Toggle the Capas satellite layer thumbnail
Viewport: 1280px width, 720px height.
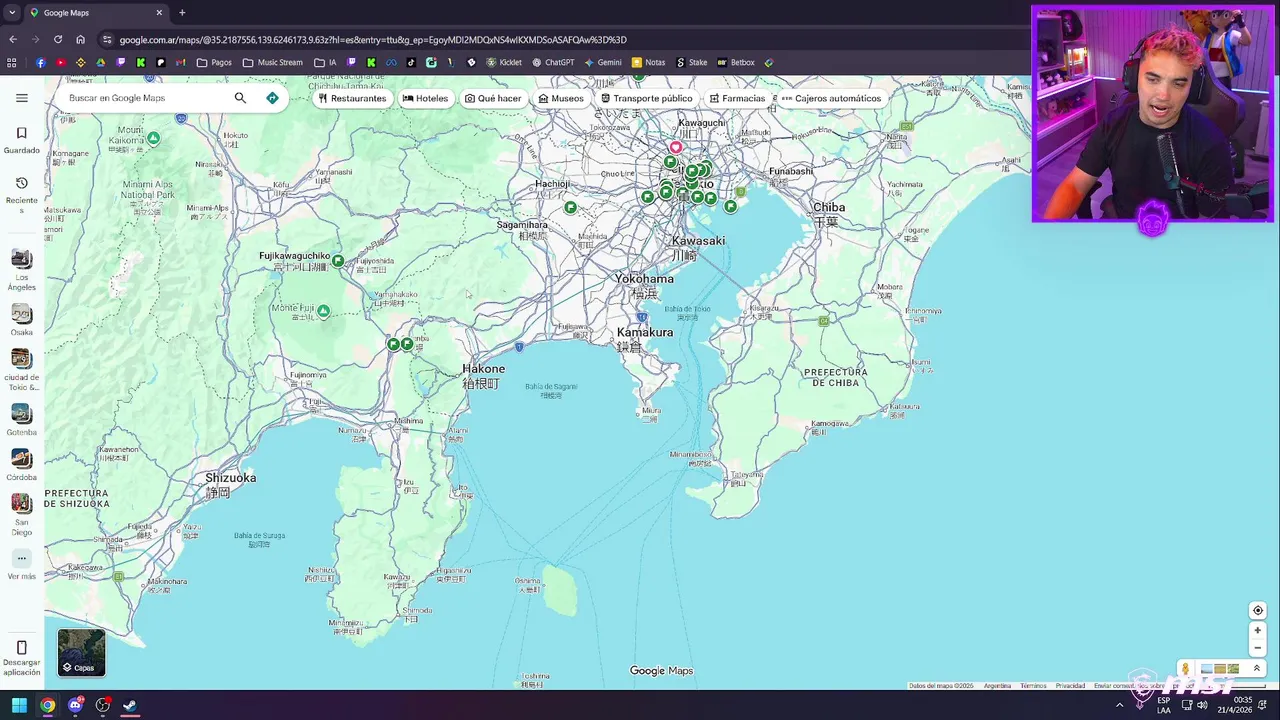tap(81, 652)
